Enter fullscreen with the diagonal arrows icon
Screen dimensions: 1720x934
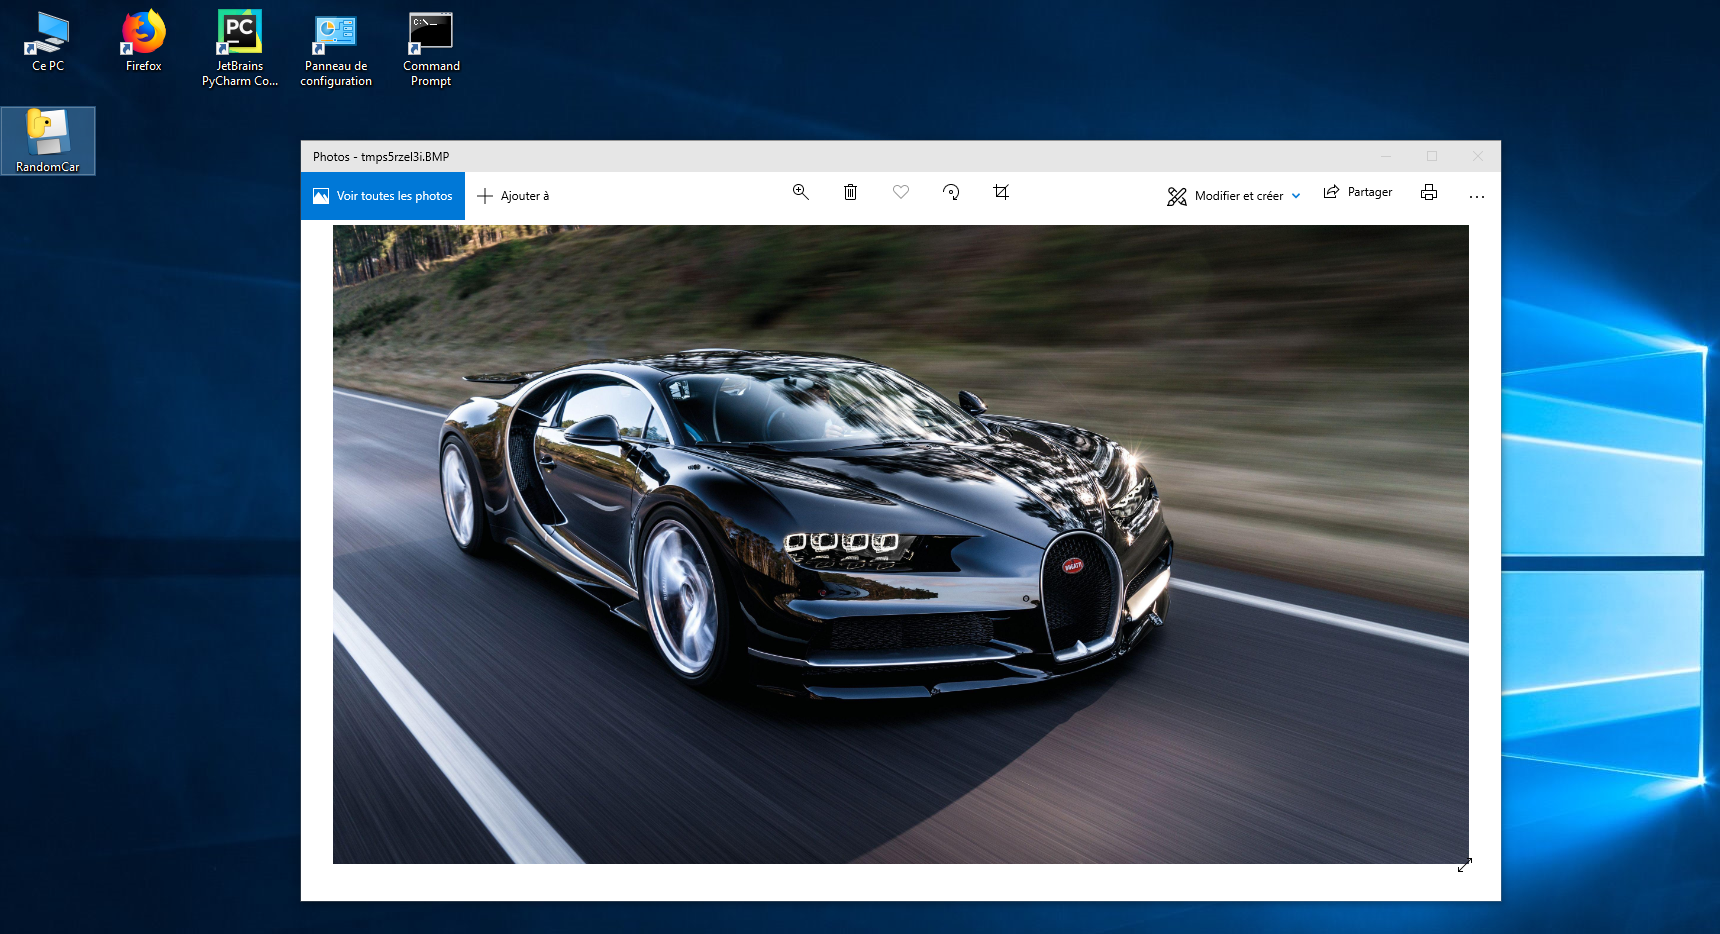(x=1465, y=865)
